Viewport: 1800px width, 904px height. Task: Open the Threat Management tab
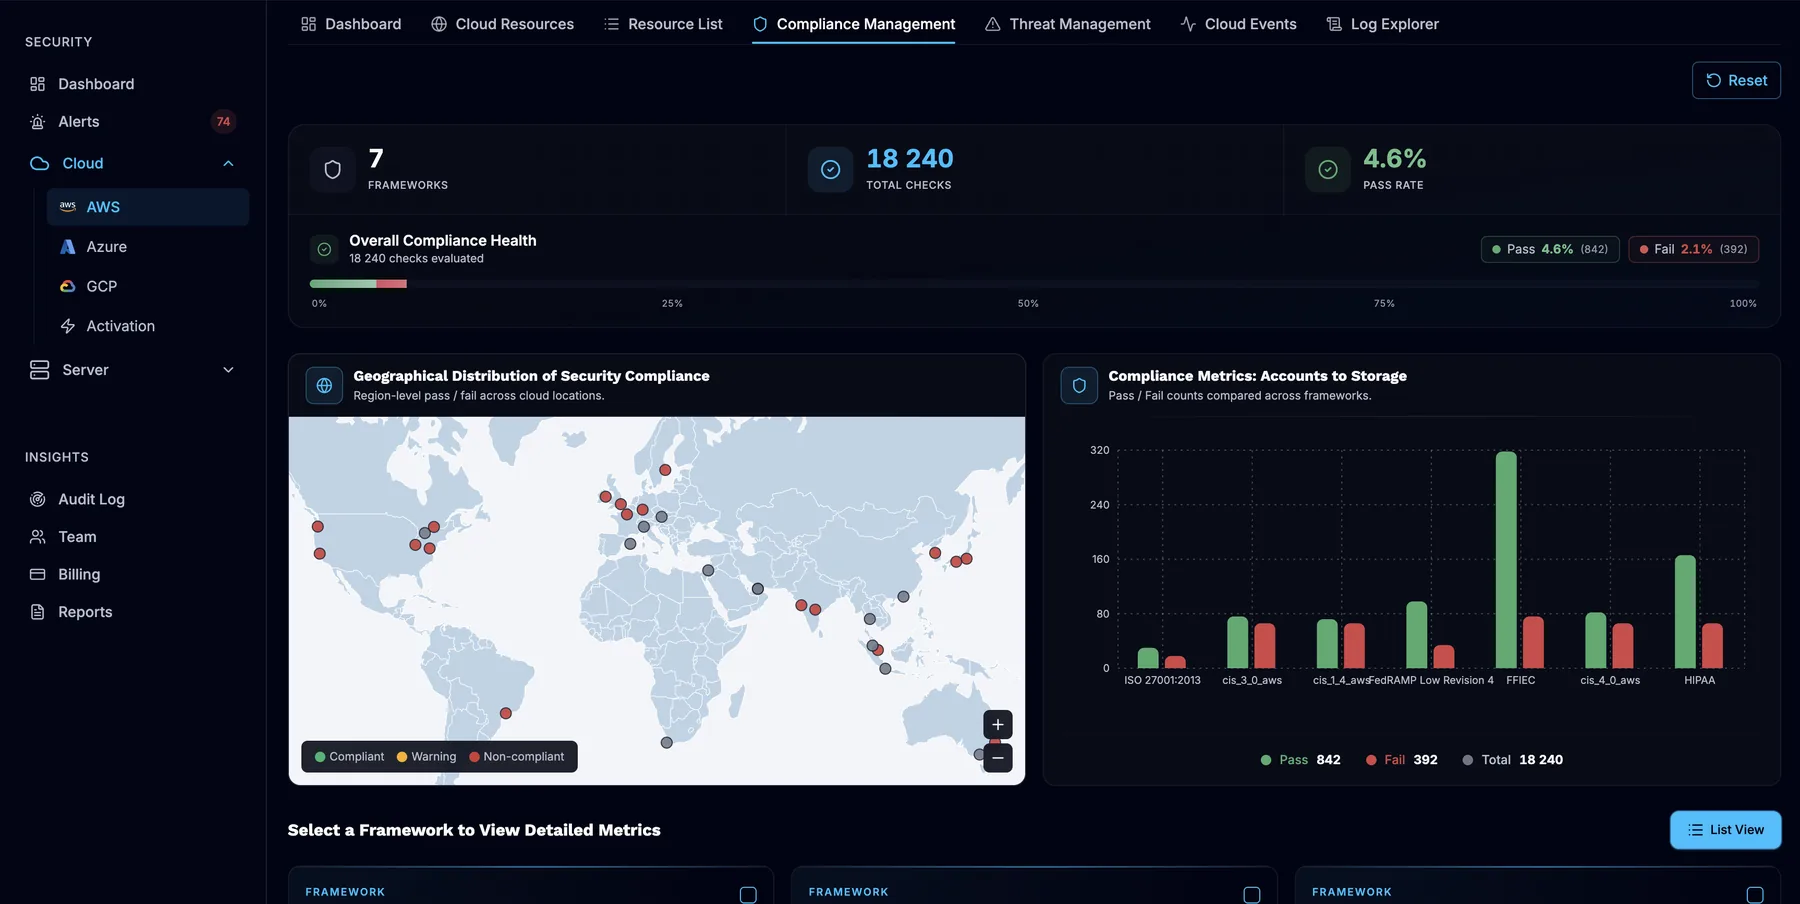1067,24
